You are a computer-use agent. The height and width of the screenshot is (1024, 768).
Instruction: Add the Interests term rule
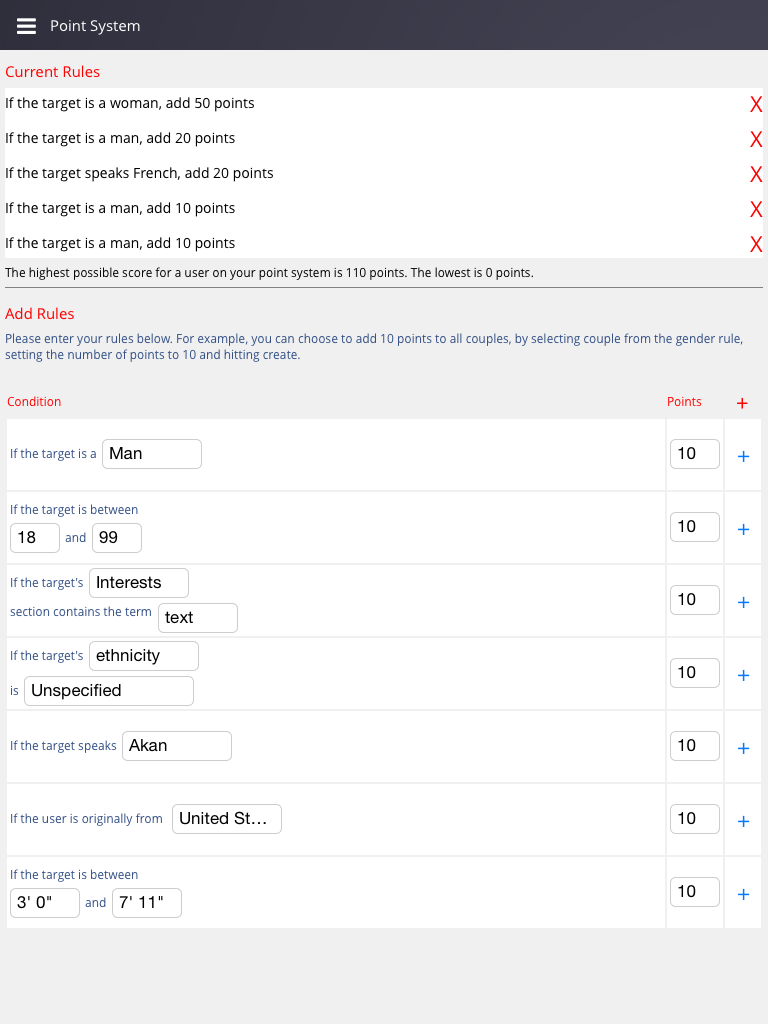point(743,602)
